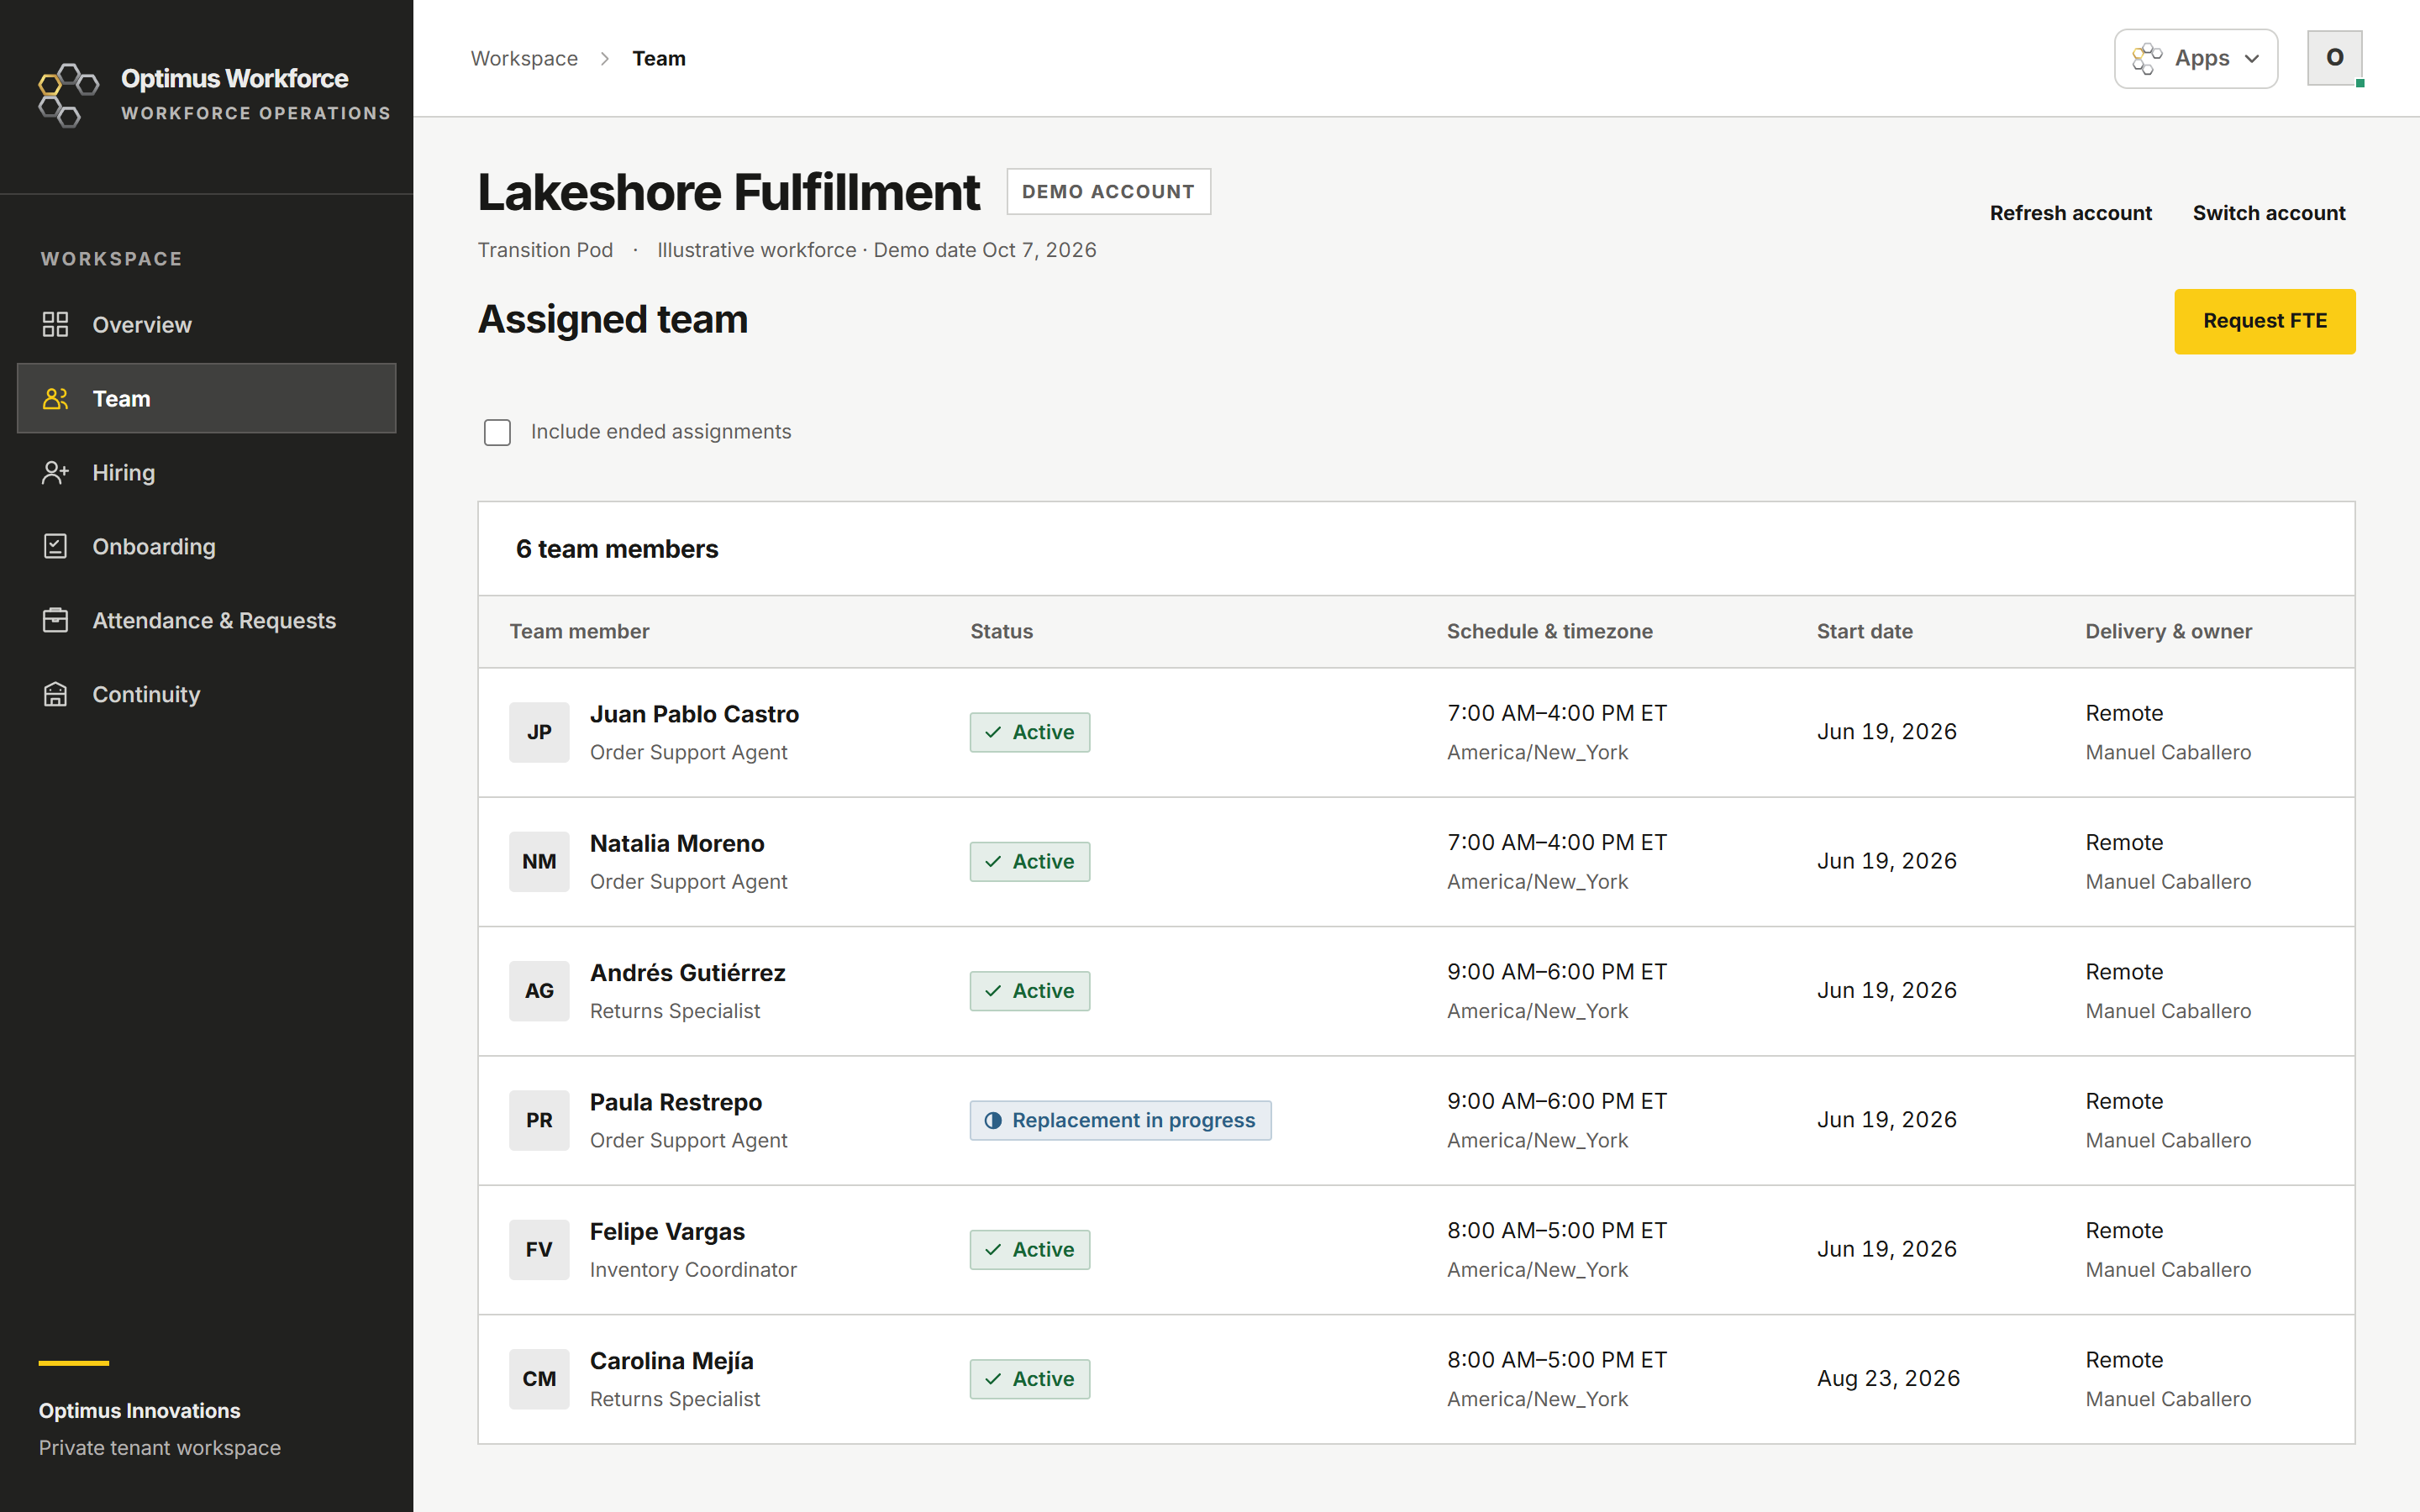The image size is (2420, 1512).
Task: Click the FV avatar for Felipe Vargas
Action: coord(539,1249)
